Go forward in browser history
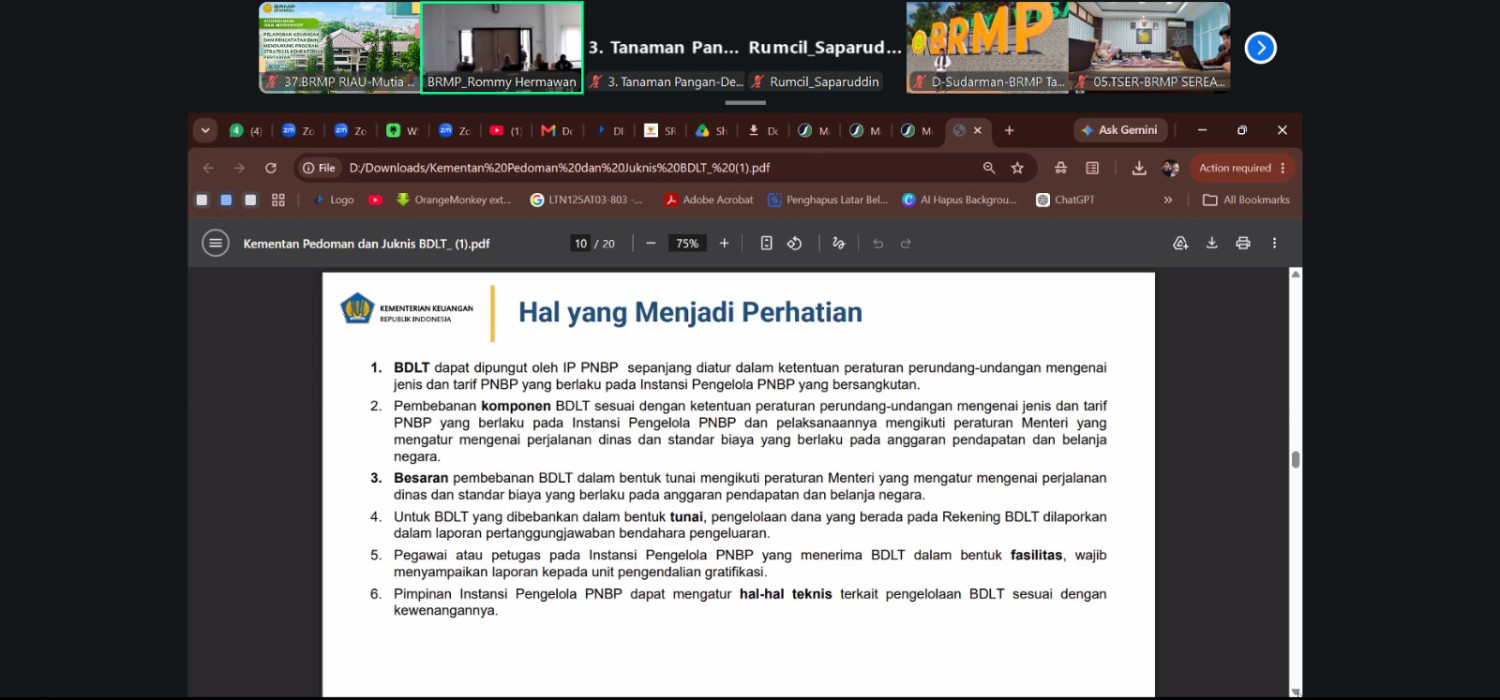 pyautogui.click(x=239, y=168)
